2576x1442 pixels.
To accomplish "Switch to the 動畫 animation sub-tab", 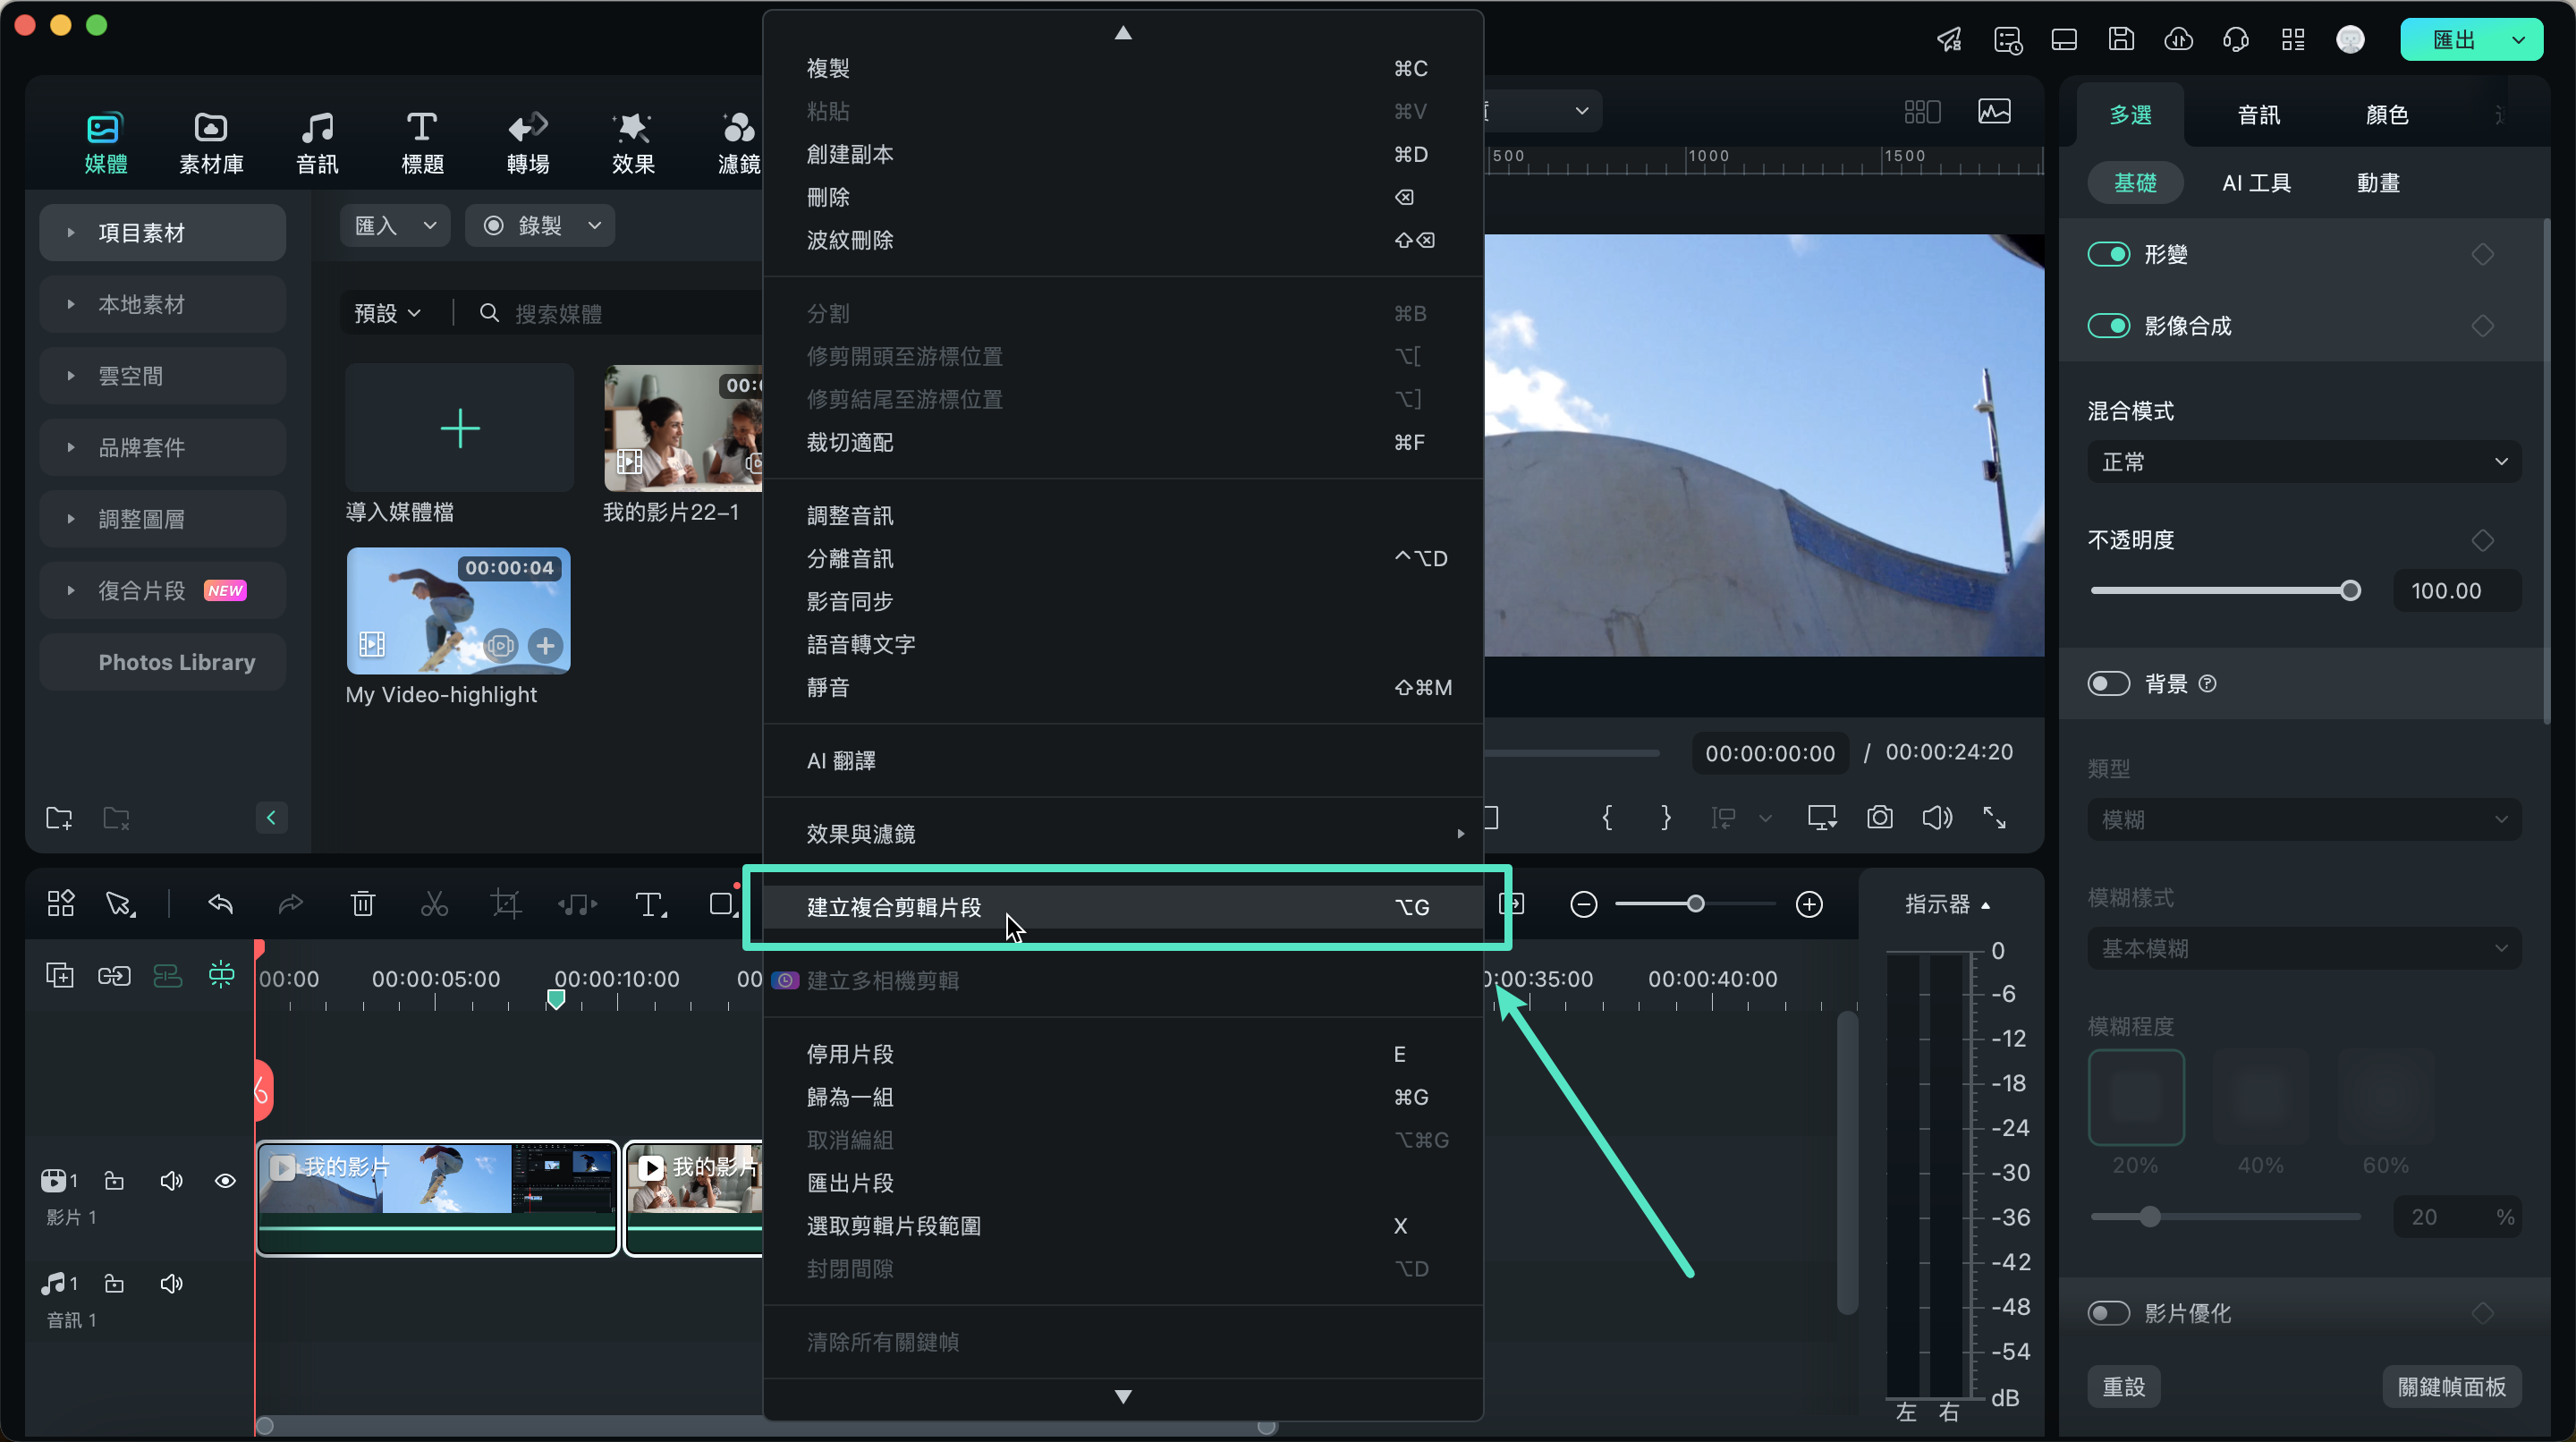I will 2378,183.
